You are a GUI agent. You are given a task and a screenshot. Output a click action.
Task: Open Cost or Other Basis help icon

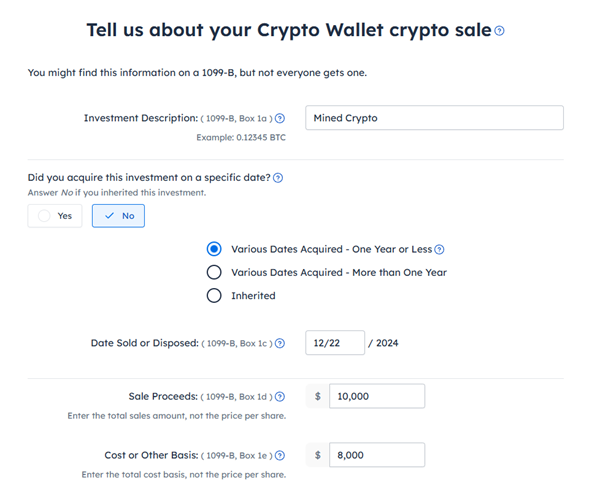pos(280,455)
